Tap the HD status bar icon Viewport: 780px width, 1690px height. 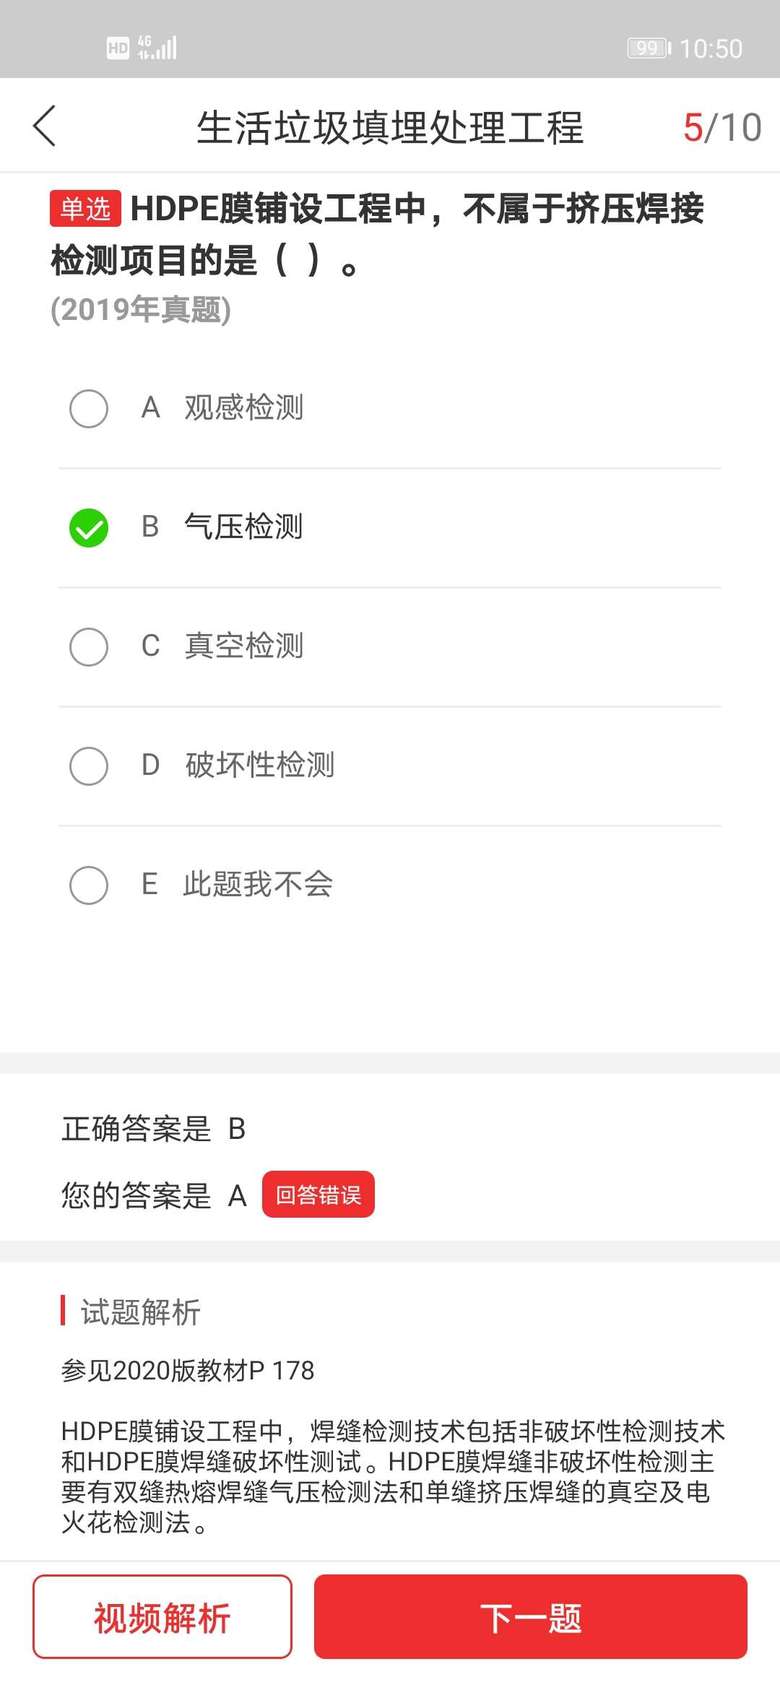pyautogui.click(x=118, y=47)
